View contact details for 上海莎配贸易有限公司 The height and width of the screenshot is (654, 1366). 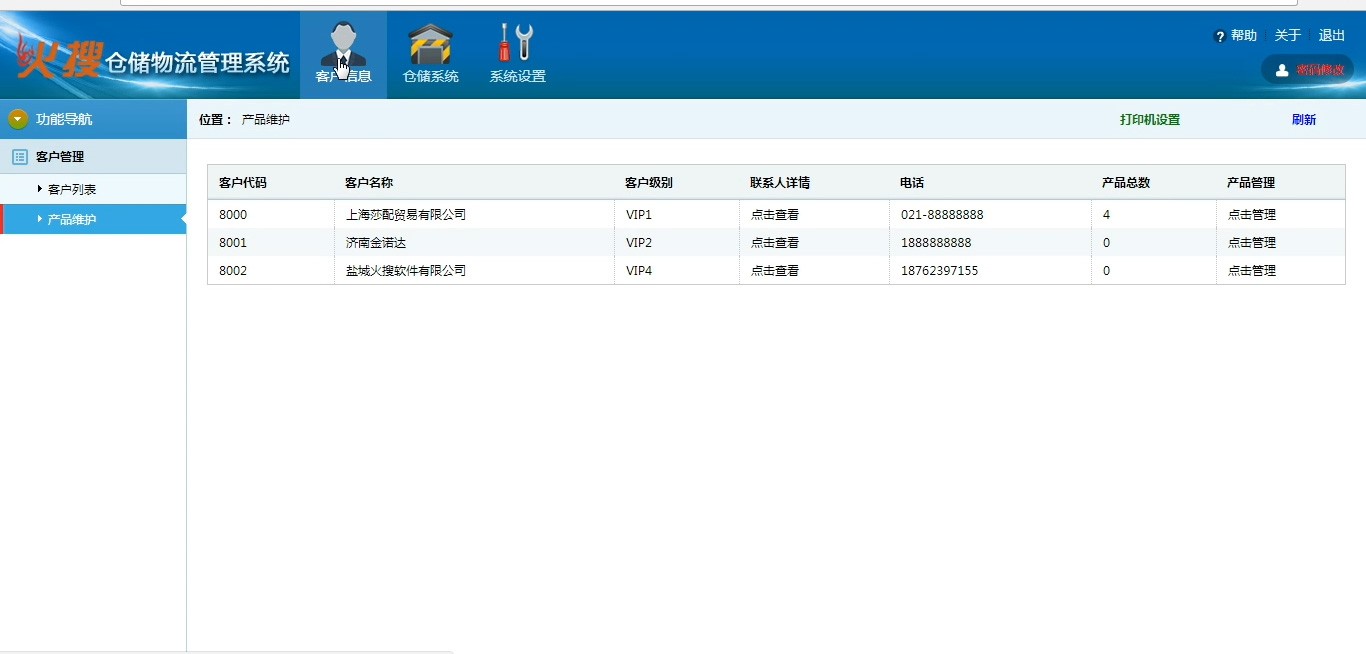(775, 215)
